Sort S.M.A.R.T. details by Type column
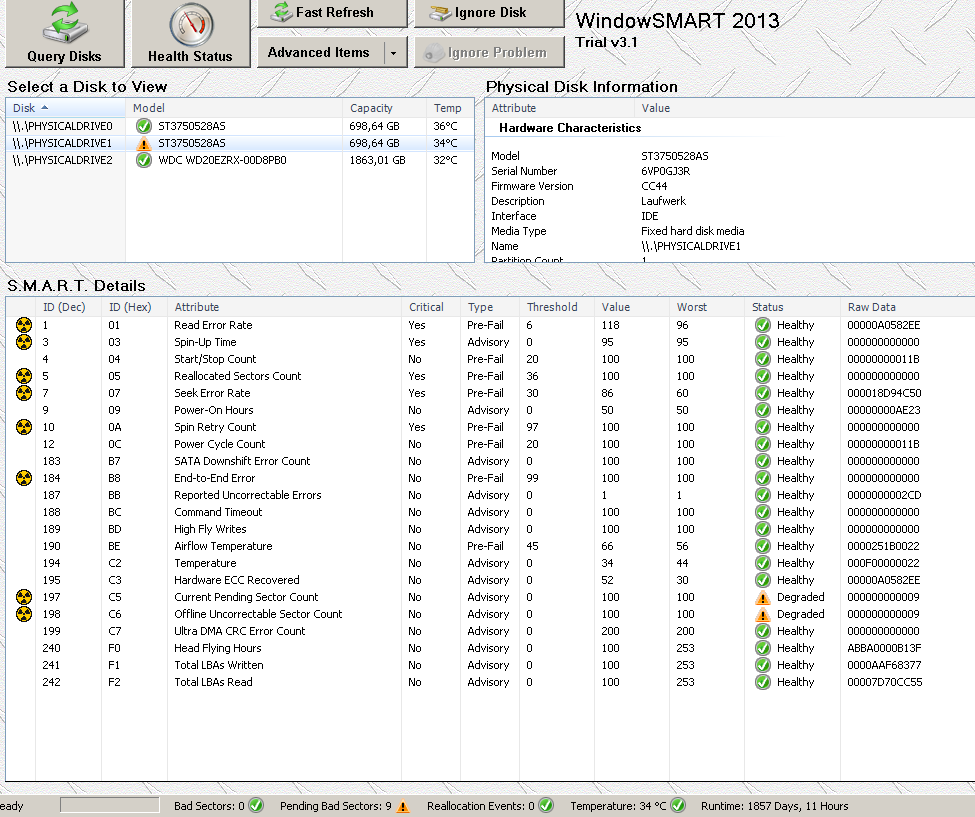This screenshot has width=975, height=817. click(490, 307)
